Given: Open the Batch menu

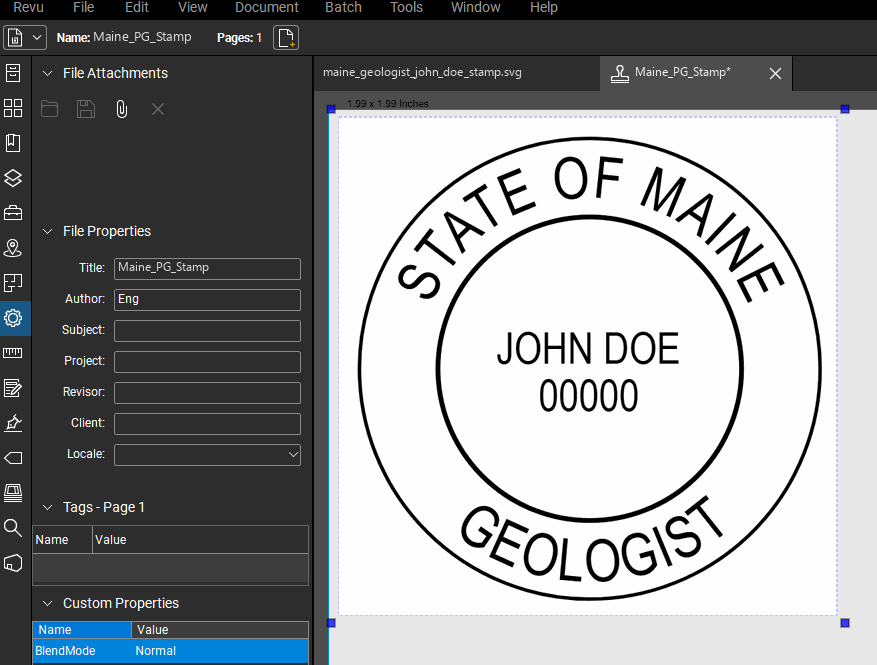Looking at the screenshot, I should click(x=343, y=7).
